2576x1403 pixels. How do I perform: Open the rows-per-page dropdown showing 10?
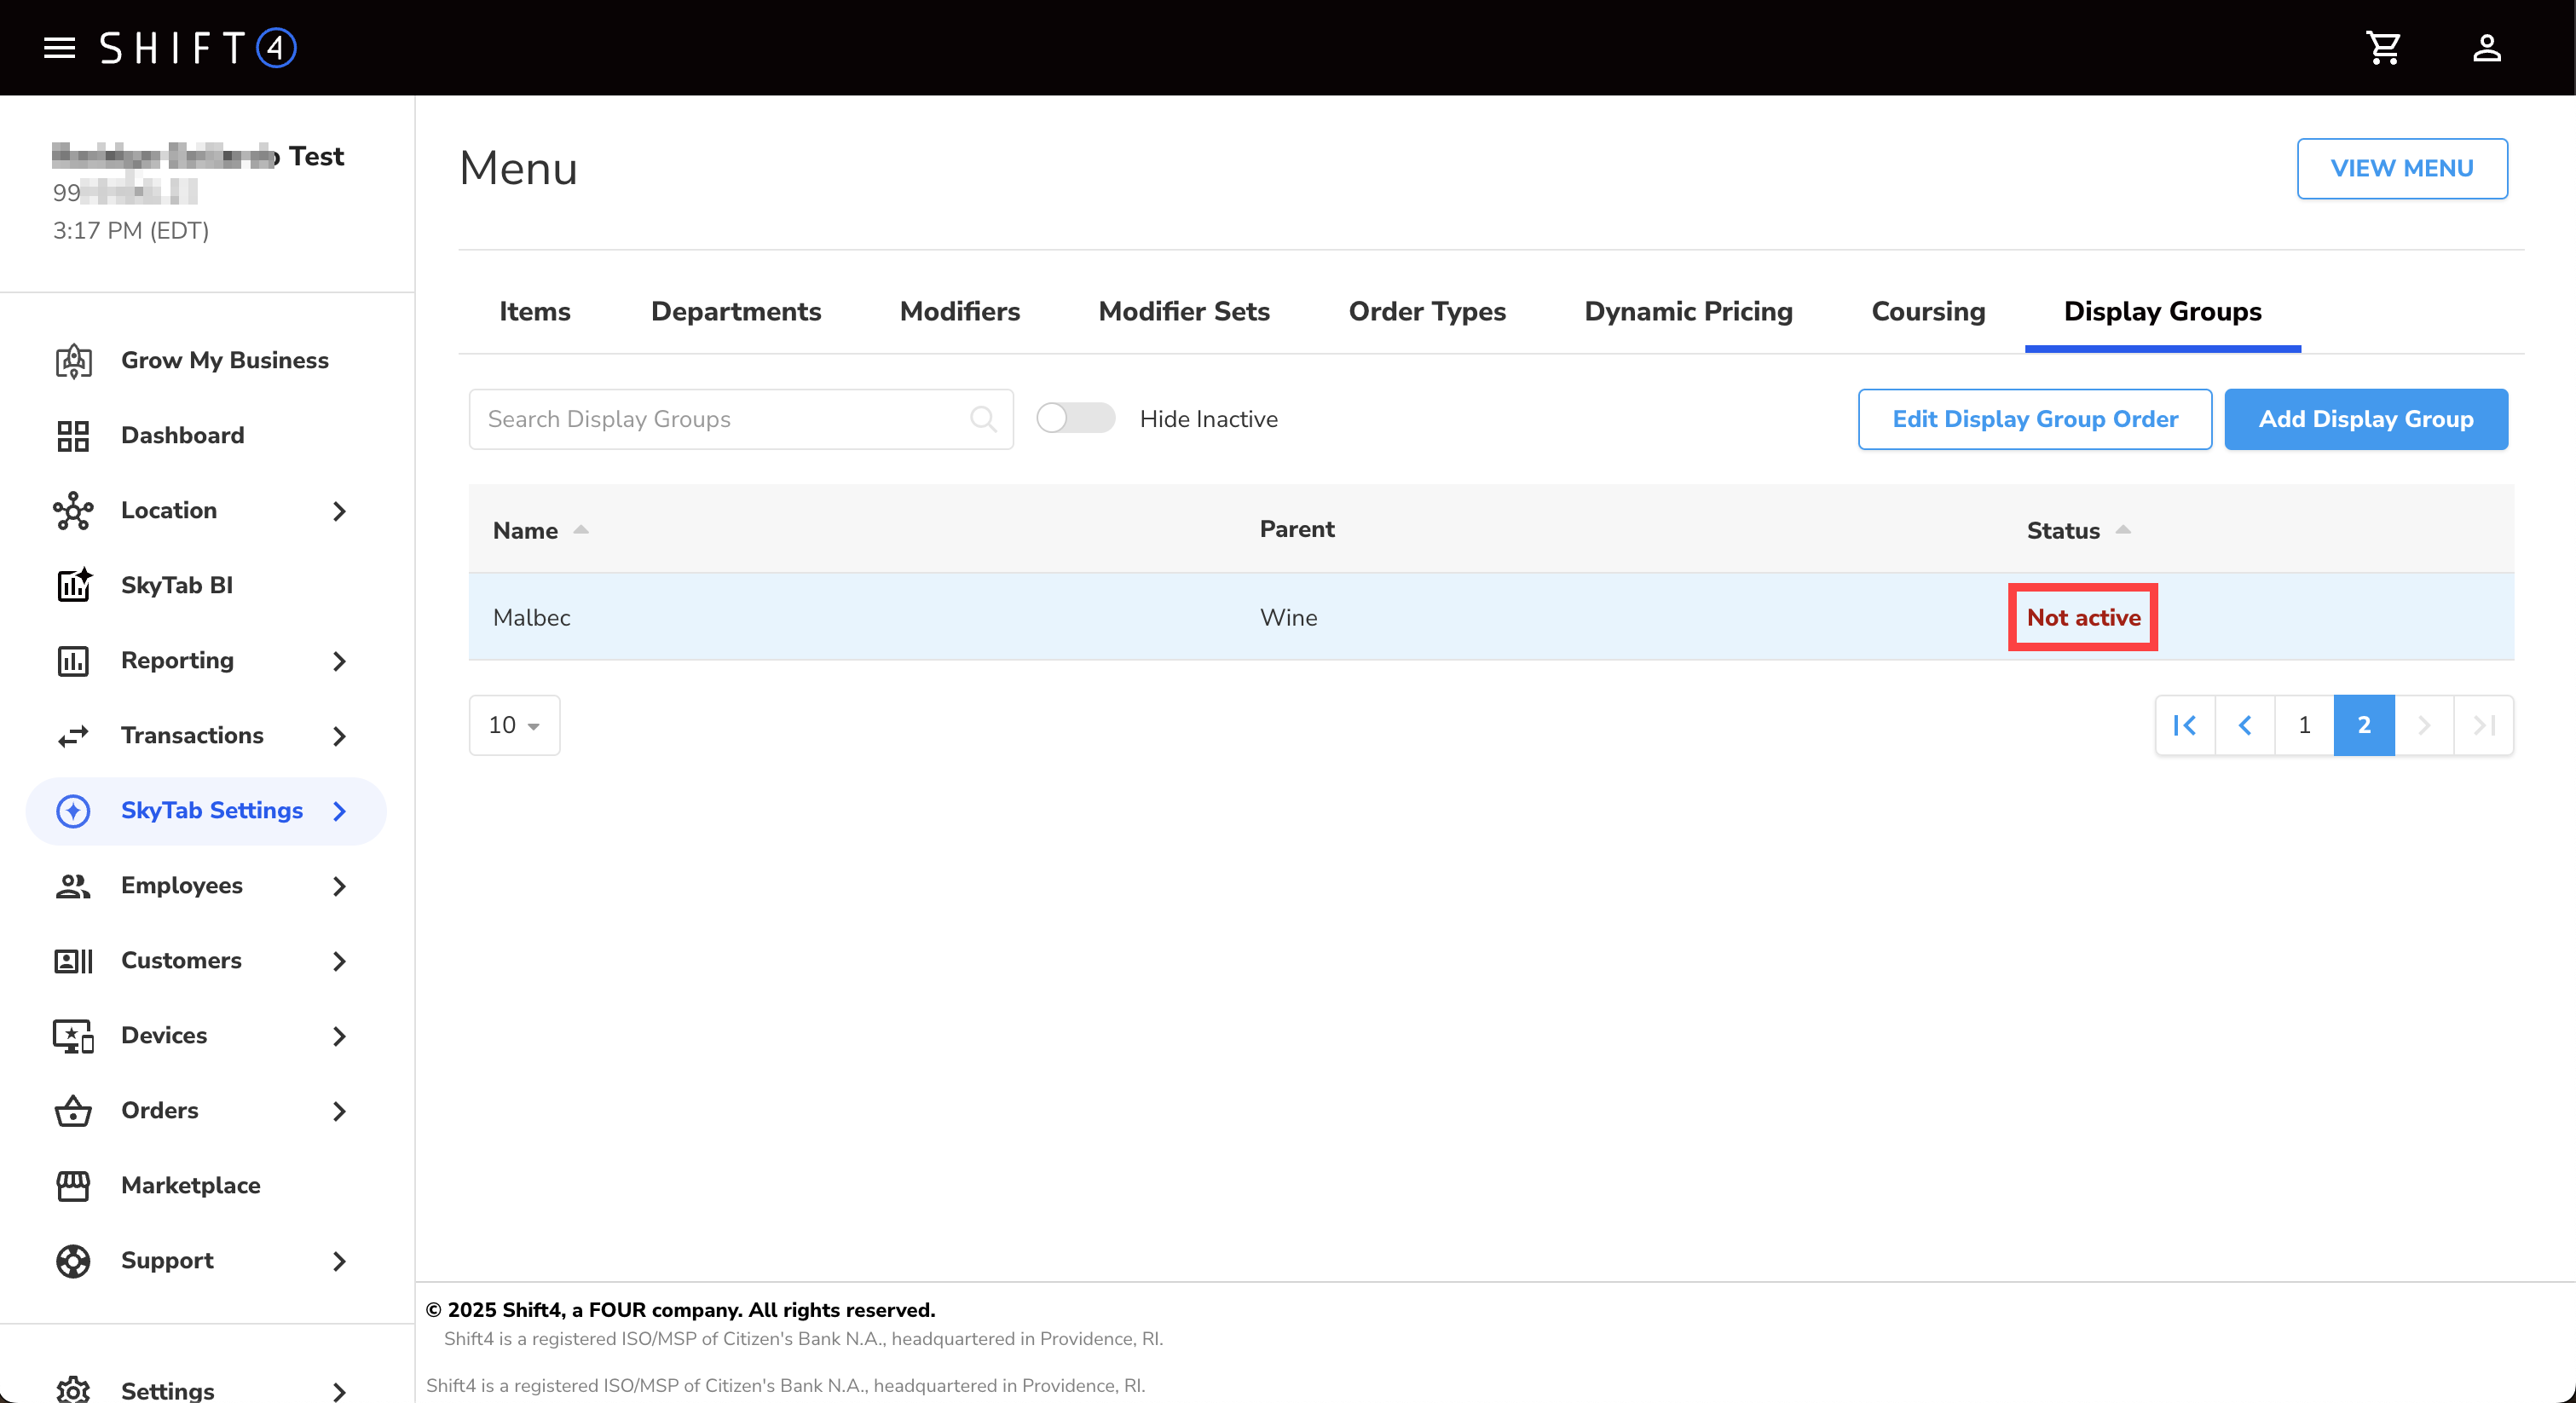point(514,725)
